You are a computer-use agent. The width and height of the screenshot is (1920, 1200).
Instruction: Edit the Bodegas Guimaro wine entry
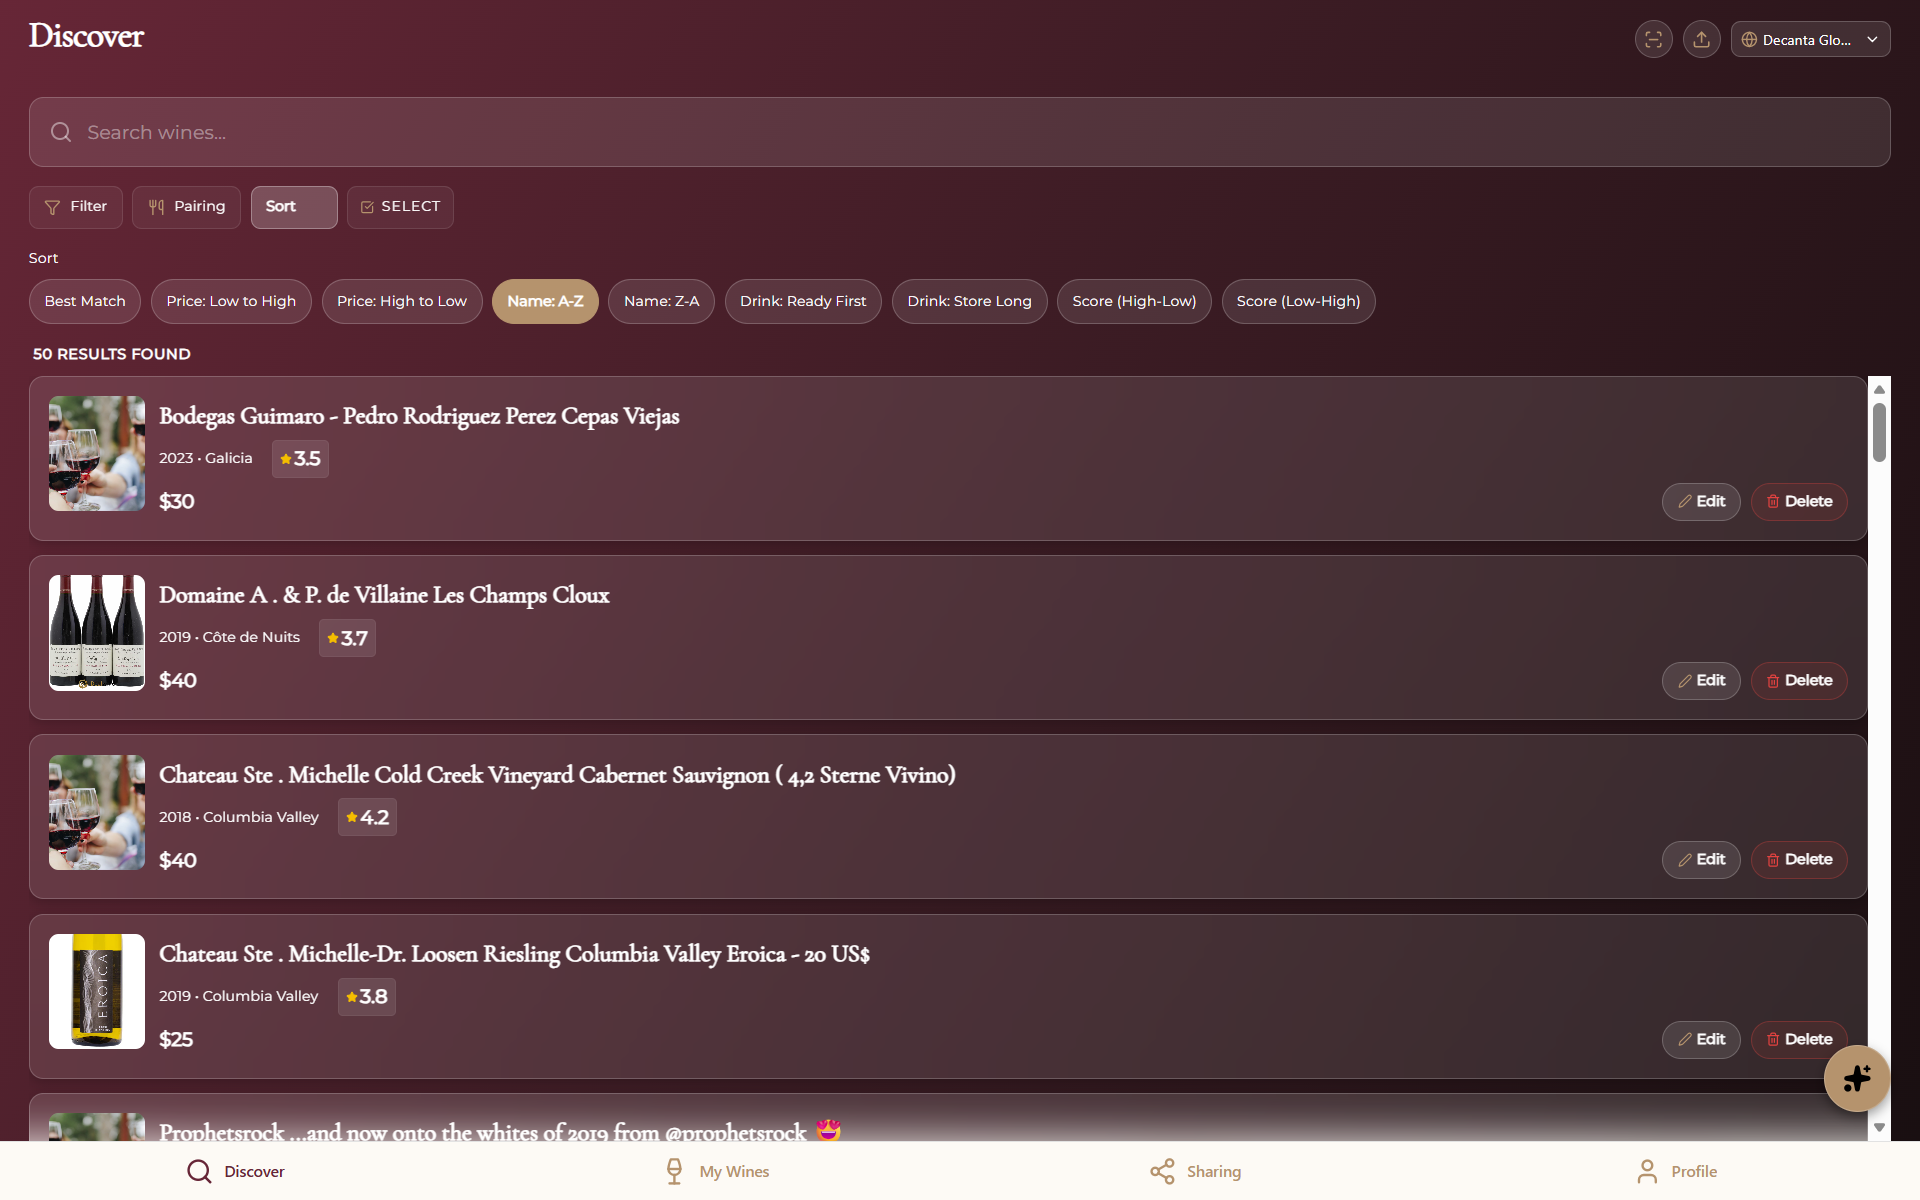(1700, 502)
